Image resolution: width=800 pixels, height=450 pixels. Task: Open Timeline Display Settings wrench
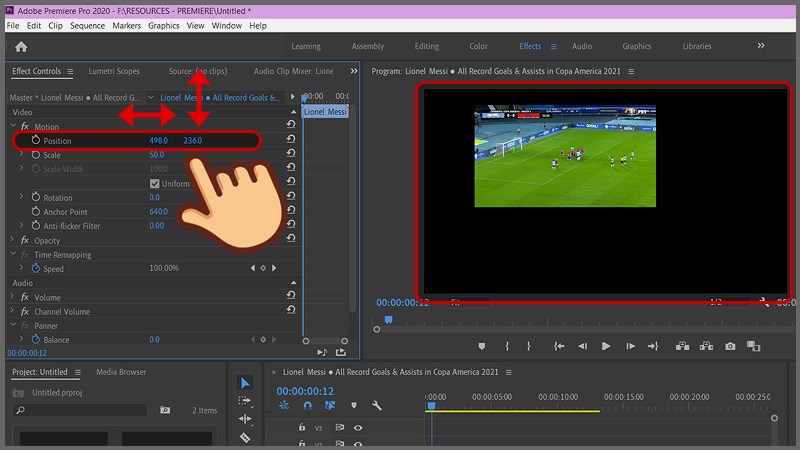pos(377,406)
